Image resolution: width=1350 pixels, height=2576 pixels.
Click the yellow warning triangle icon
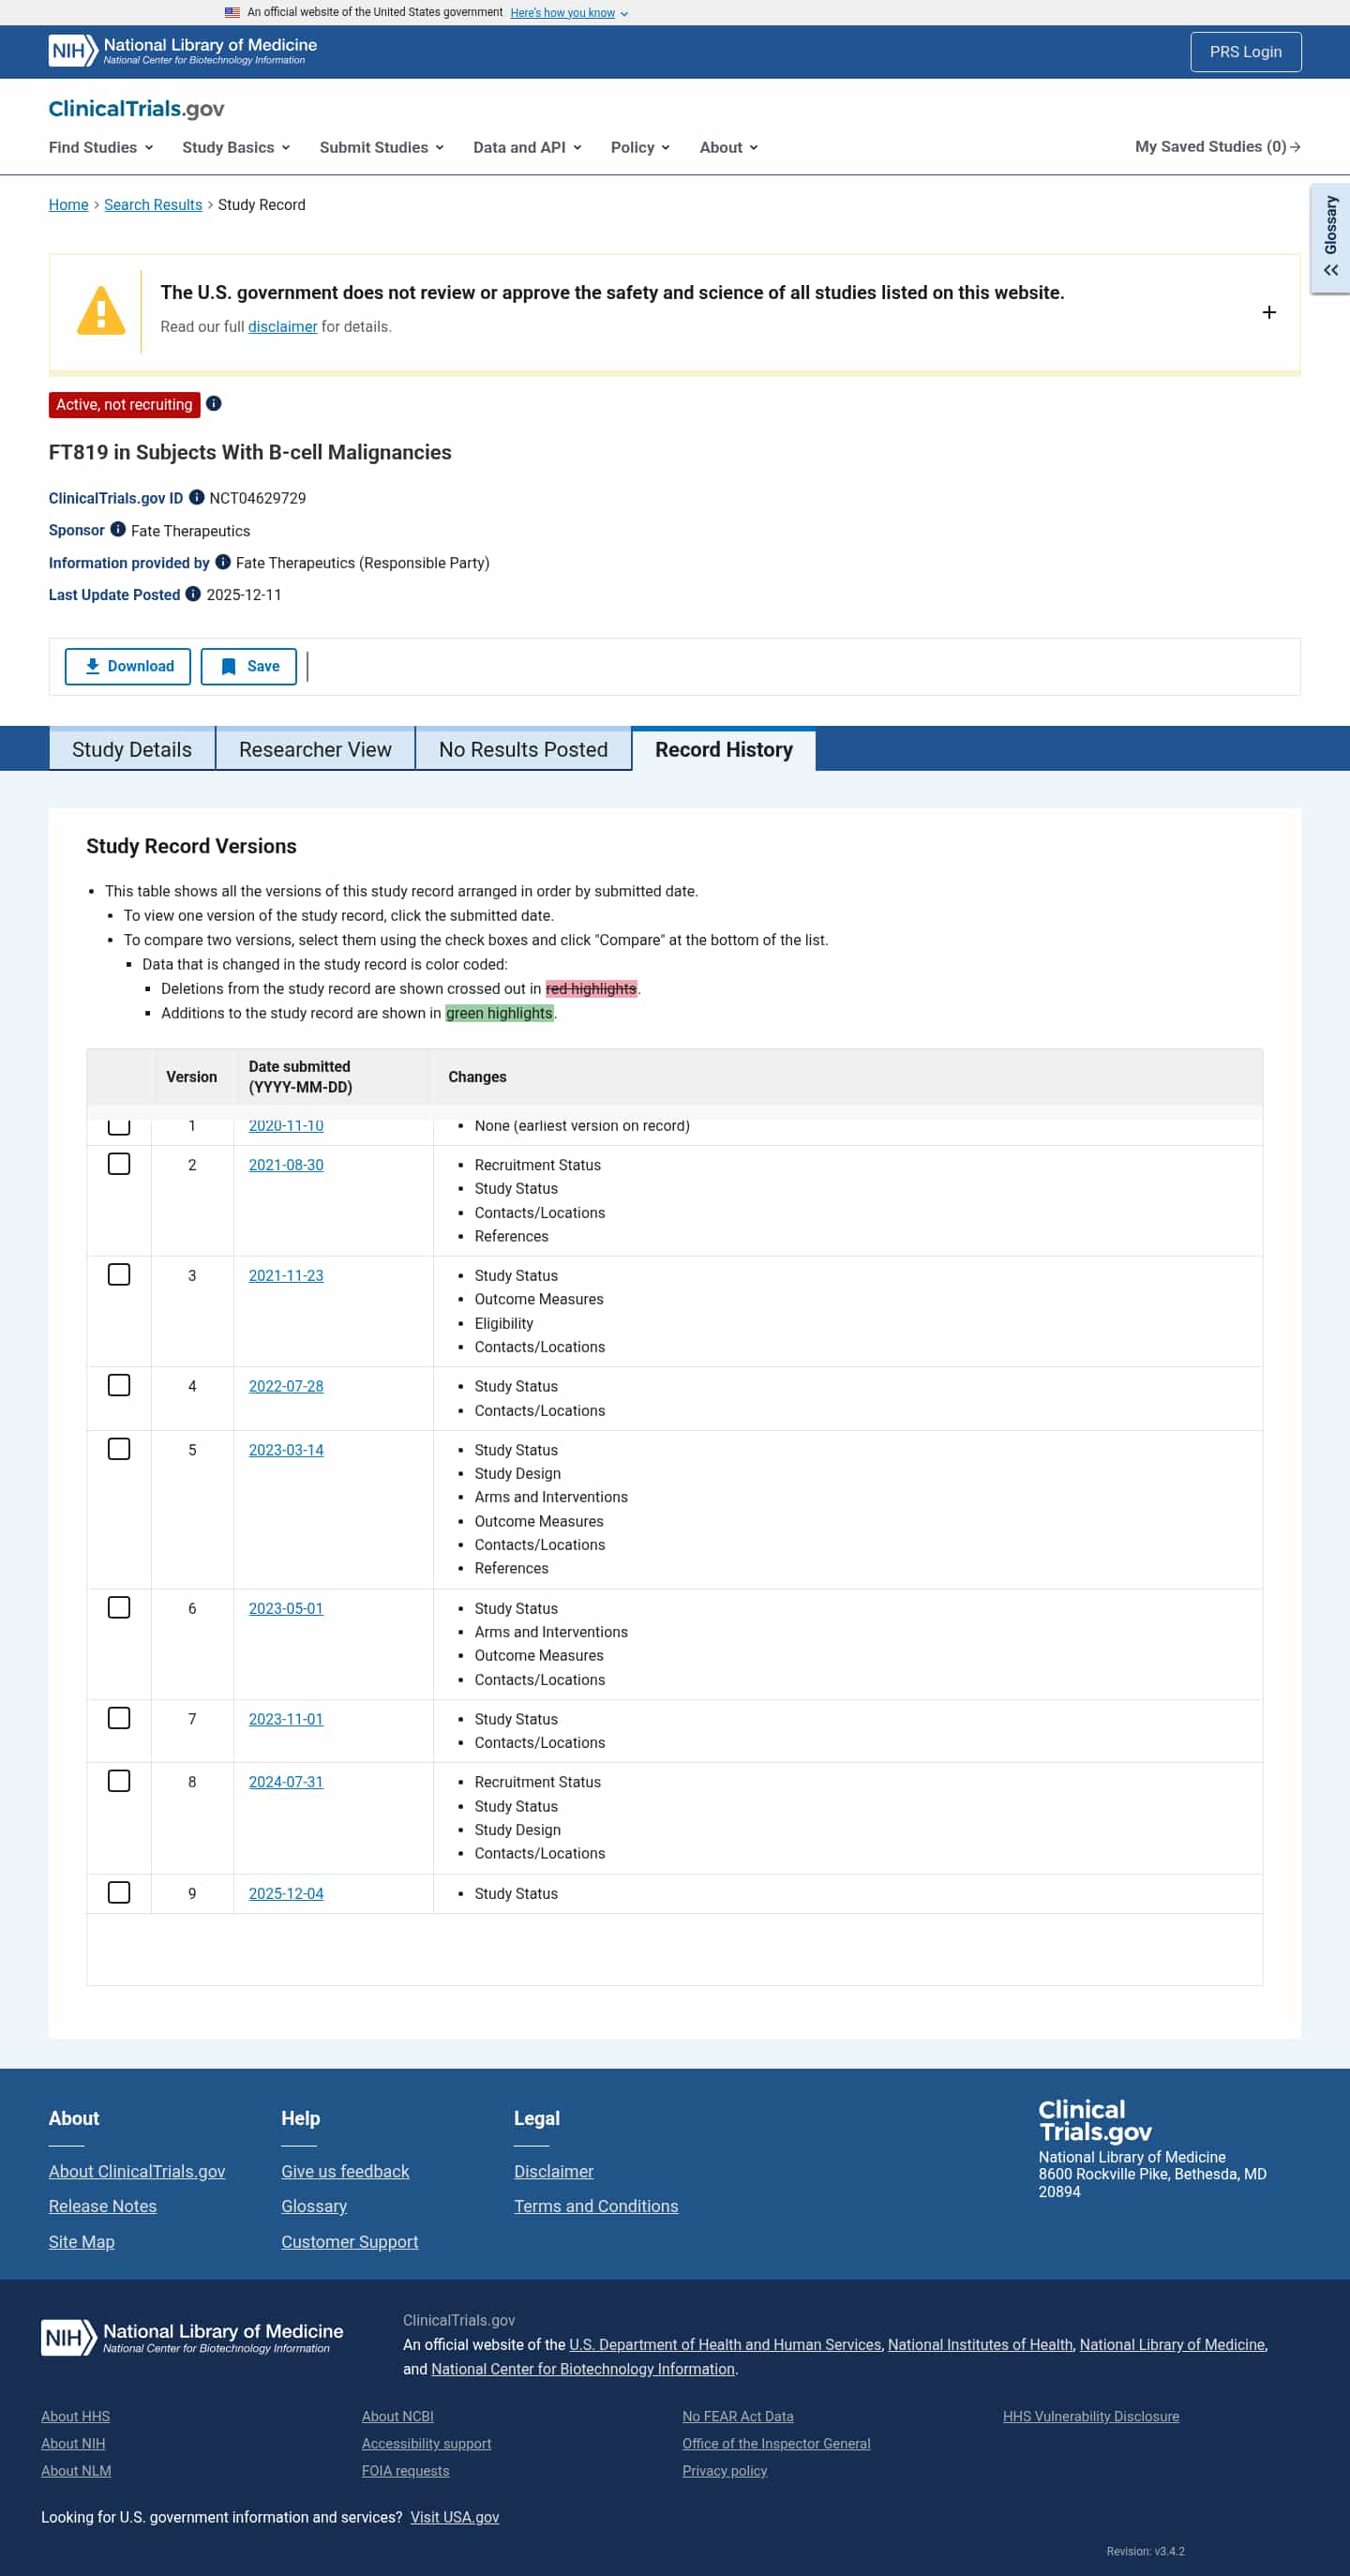(101, 311)
